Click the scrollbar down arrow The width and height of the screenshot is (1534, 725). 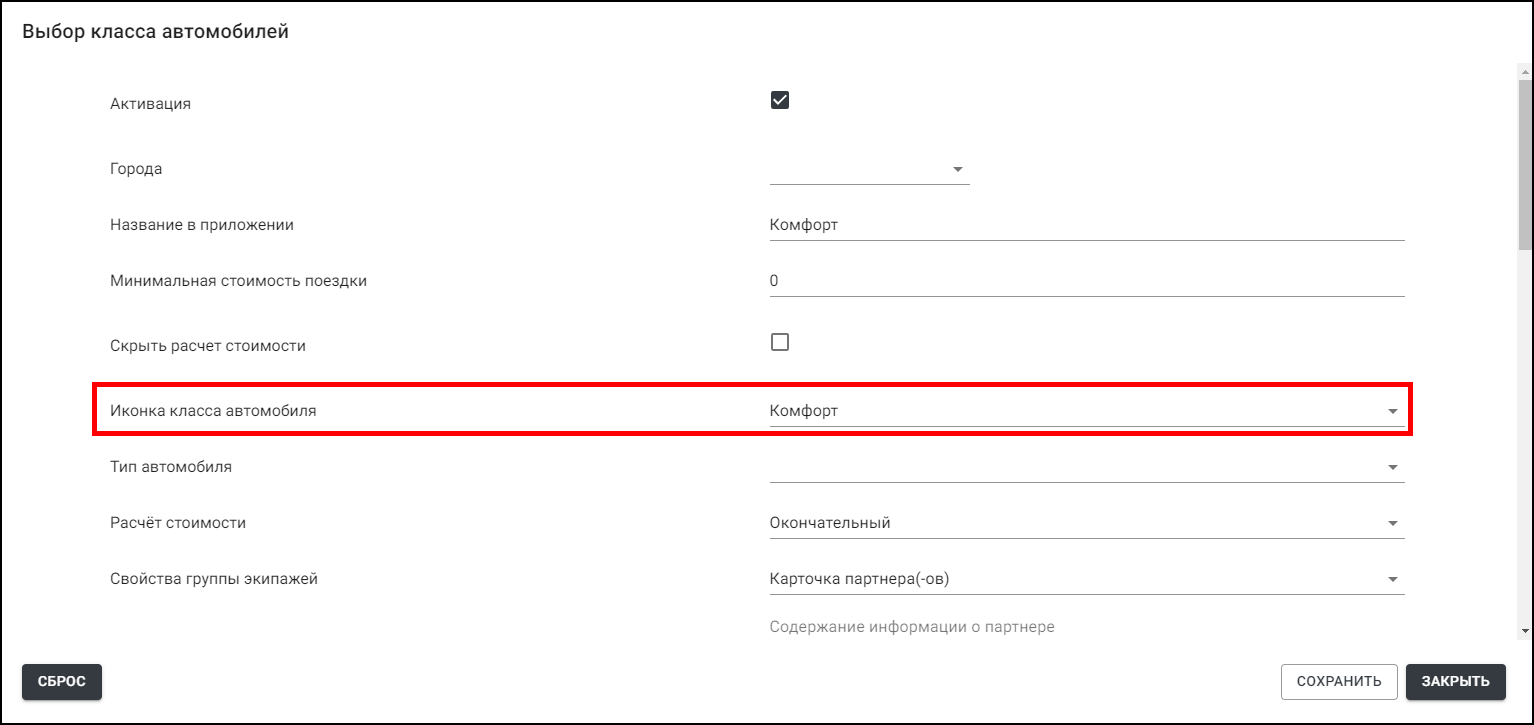click(1524, 631)
